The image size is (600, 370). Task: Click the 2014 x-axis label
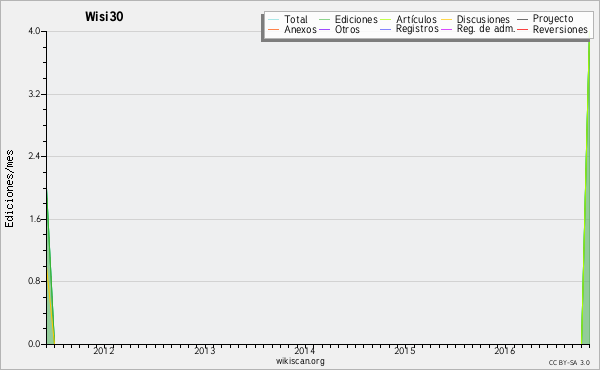coord(305,350)
